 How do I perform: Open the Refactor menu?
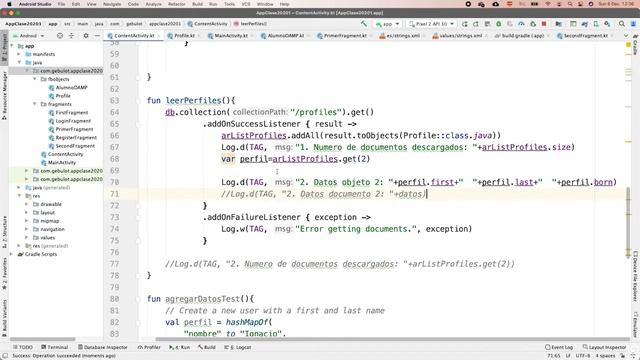click(x=176, y=4)
